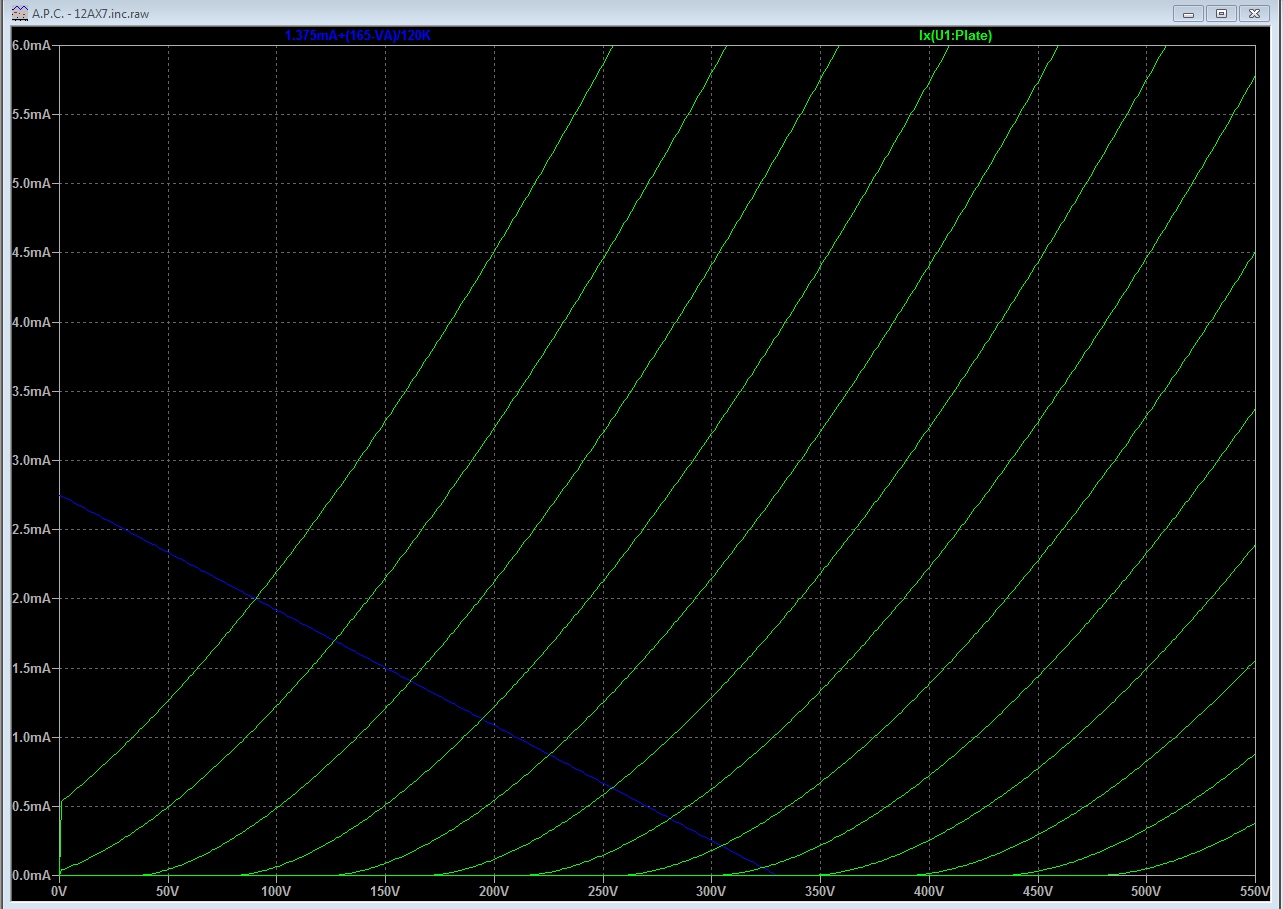This screenshot has width=1283, height=909.
Task: Click the 4.5mA vertical axis tick label
Action: point(31,253)
